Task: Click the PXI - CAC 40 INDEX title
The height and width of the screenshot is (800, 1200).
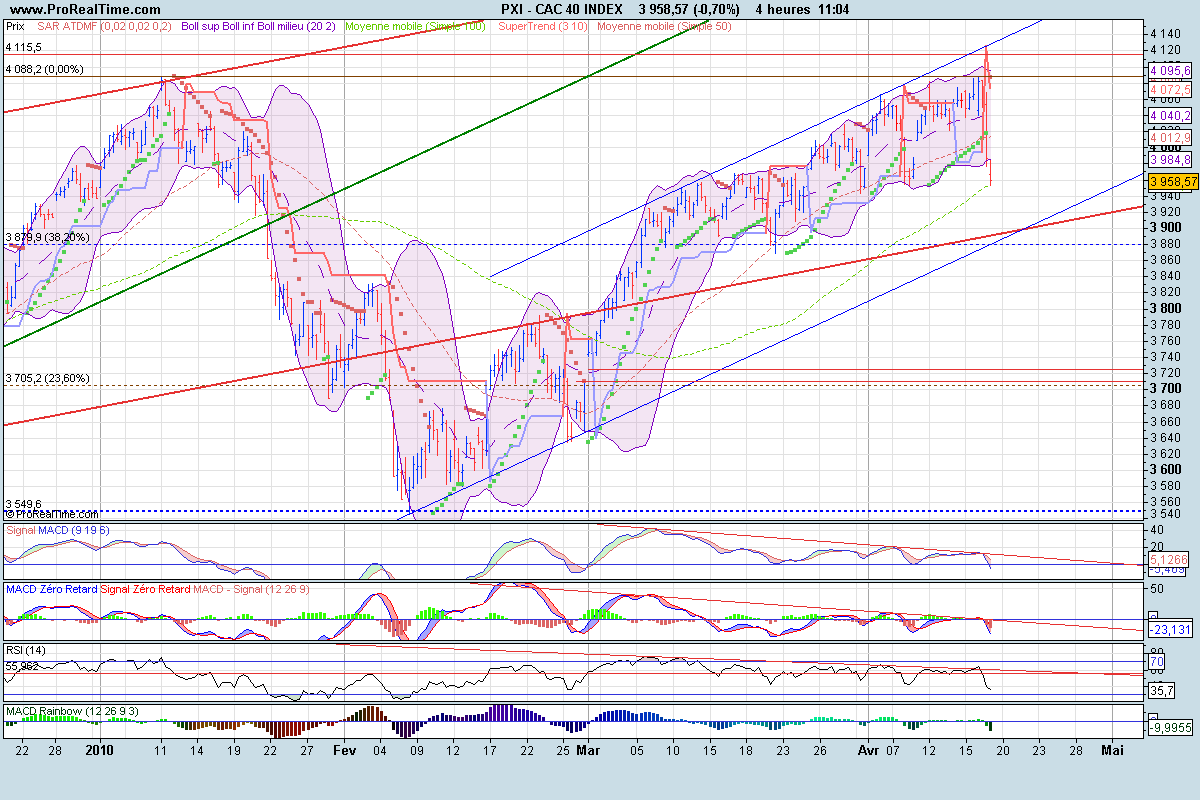Action: (560, 9)
